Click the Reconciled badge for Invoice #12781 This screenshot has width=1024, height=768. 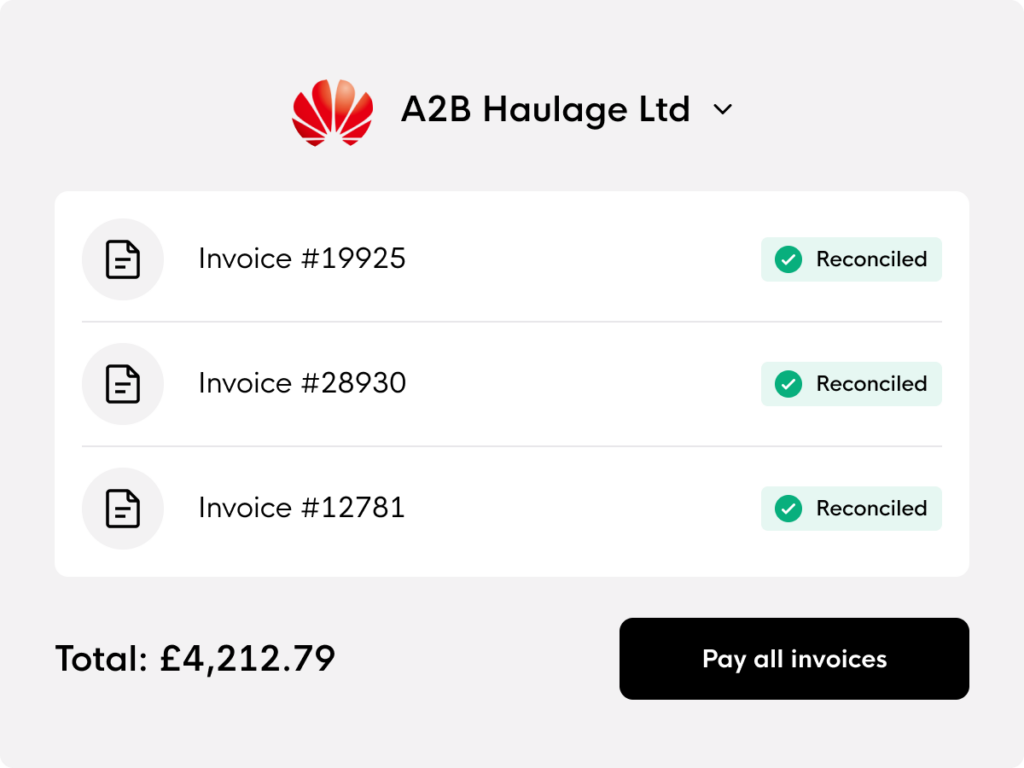click(x=852, y=509)
